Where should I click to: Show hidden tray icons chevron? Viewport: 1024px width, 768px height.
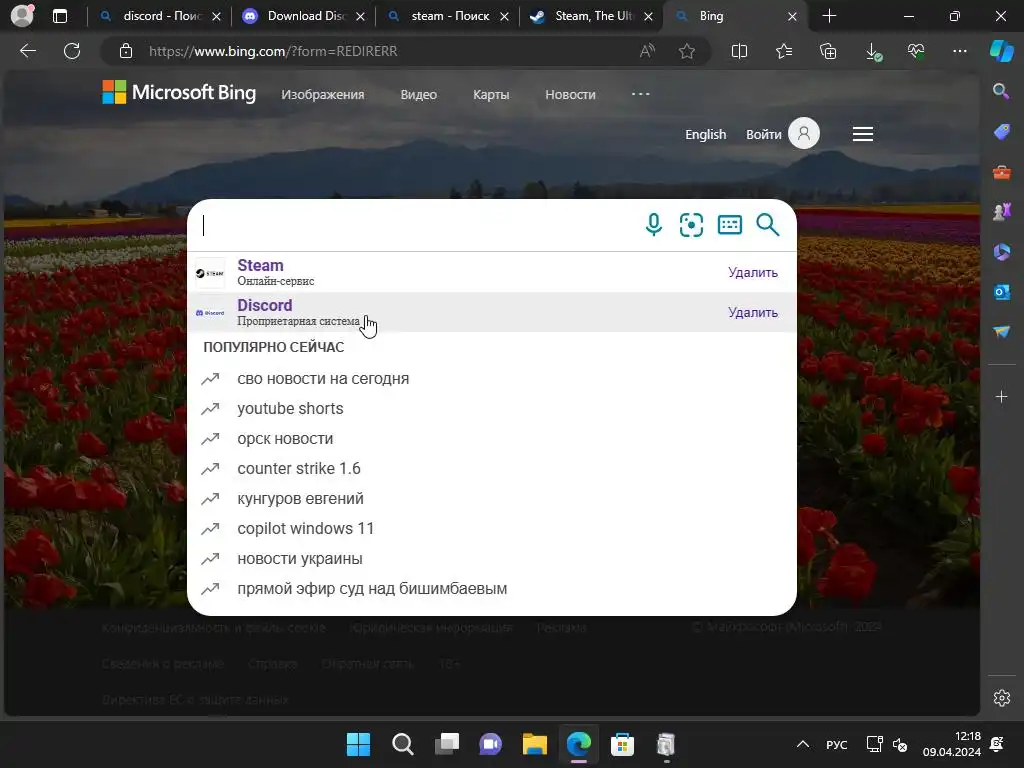point(803,744)
